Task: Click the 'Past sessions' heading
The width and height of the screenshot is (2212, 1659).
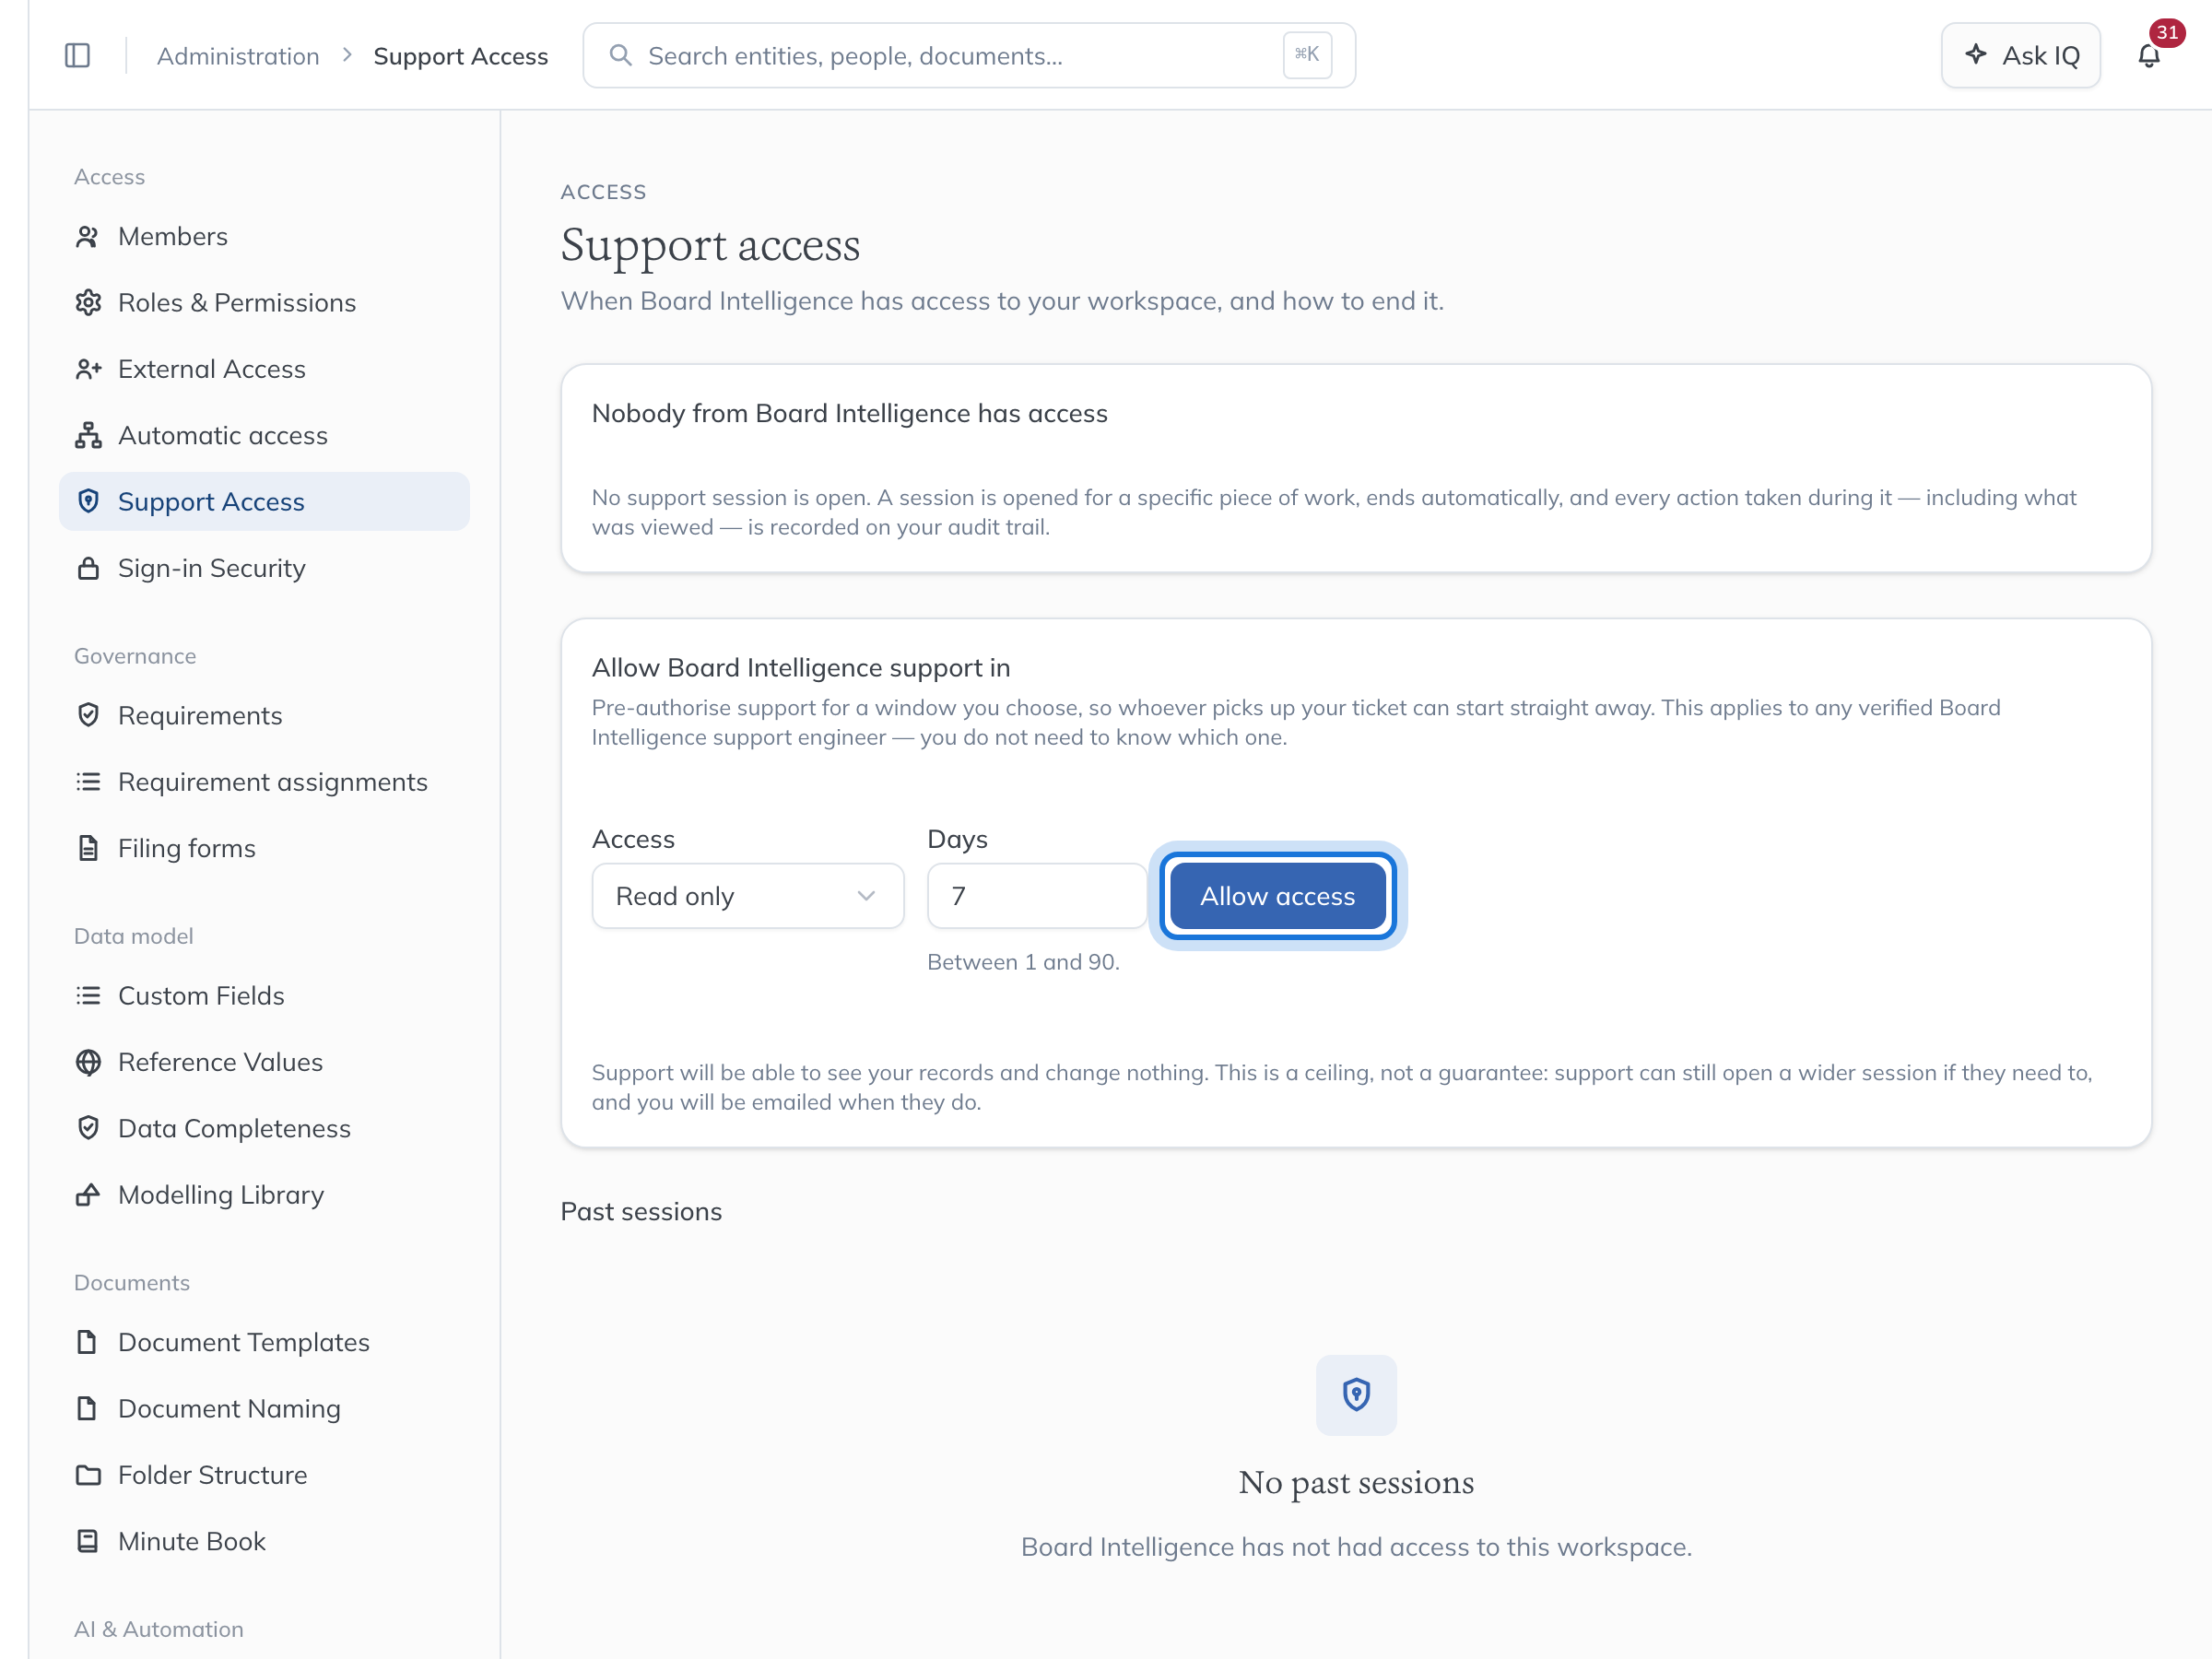Action: 641,1212
